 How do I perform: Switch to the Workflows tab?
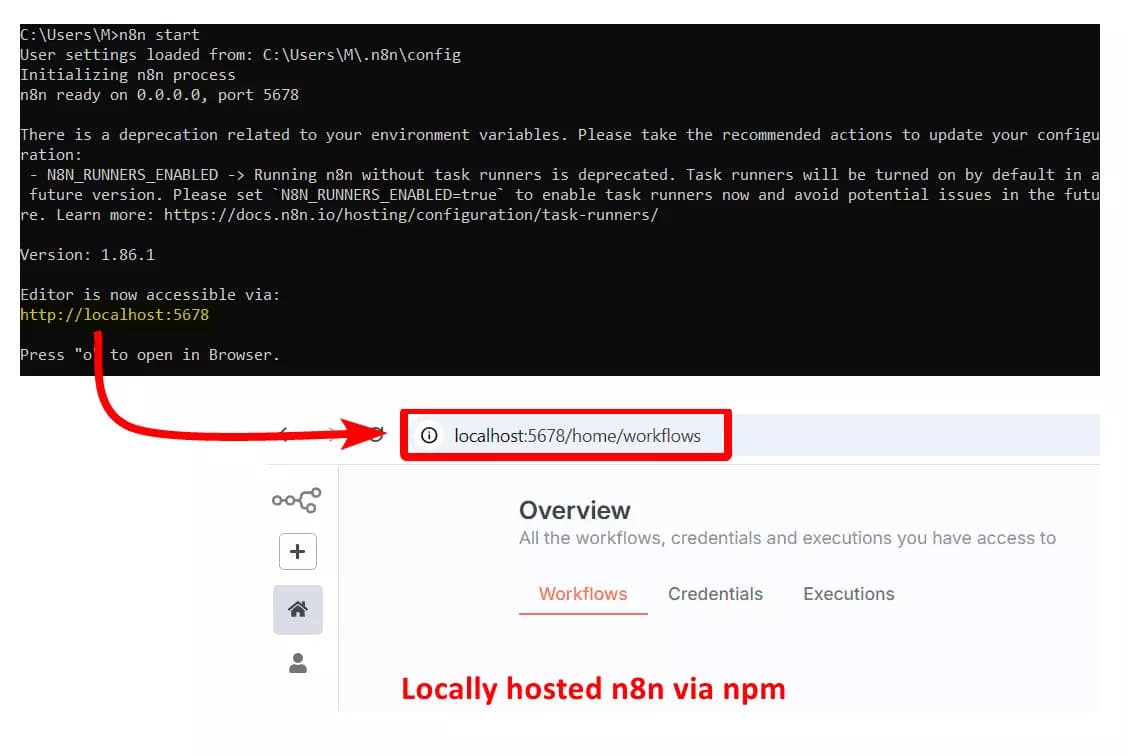583,594
